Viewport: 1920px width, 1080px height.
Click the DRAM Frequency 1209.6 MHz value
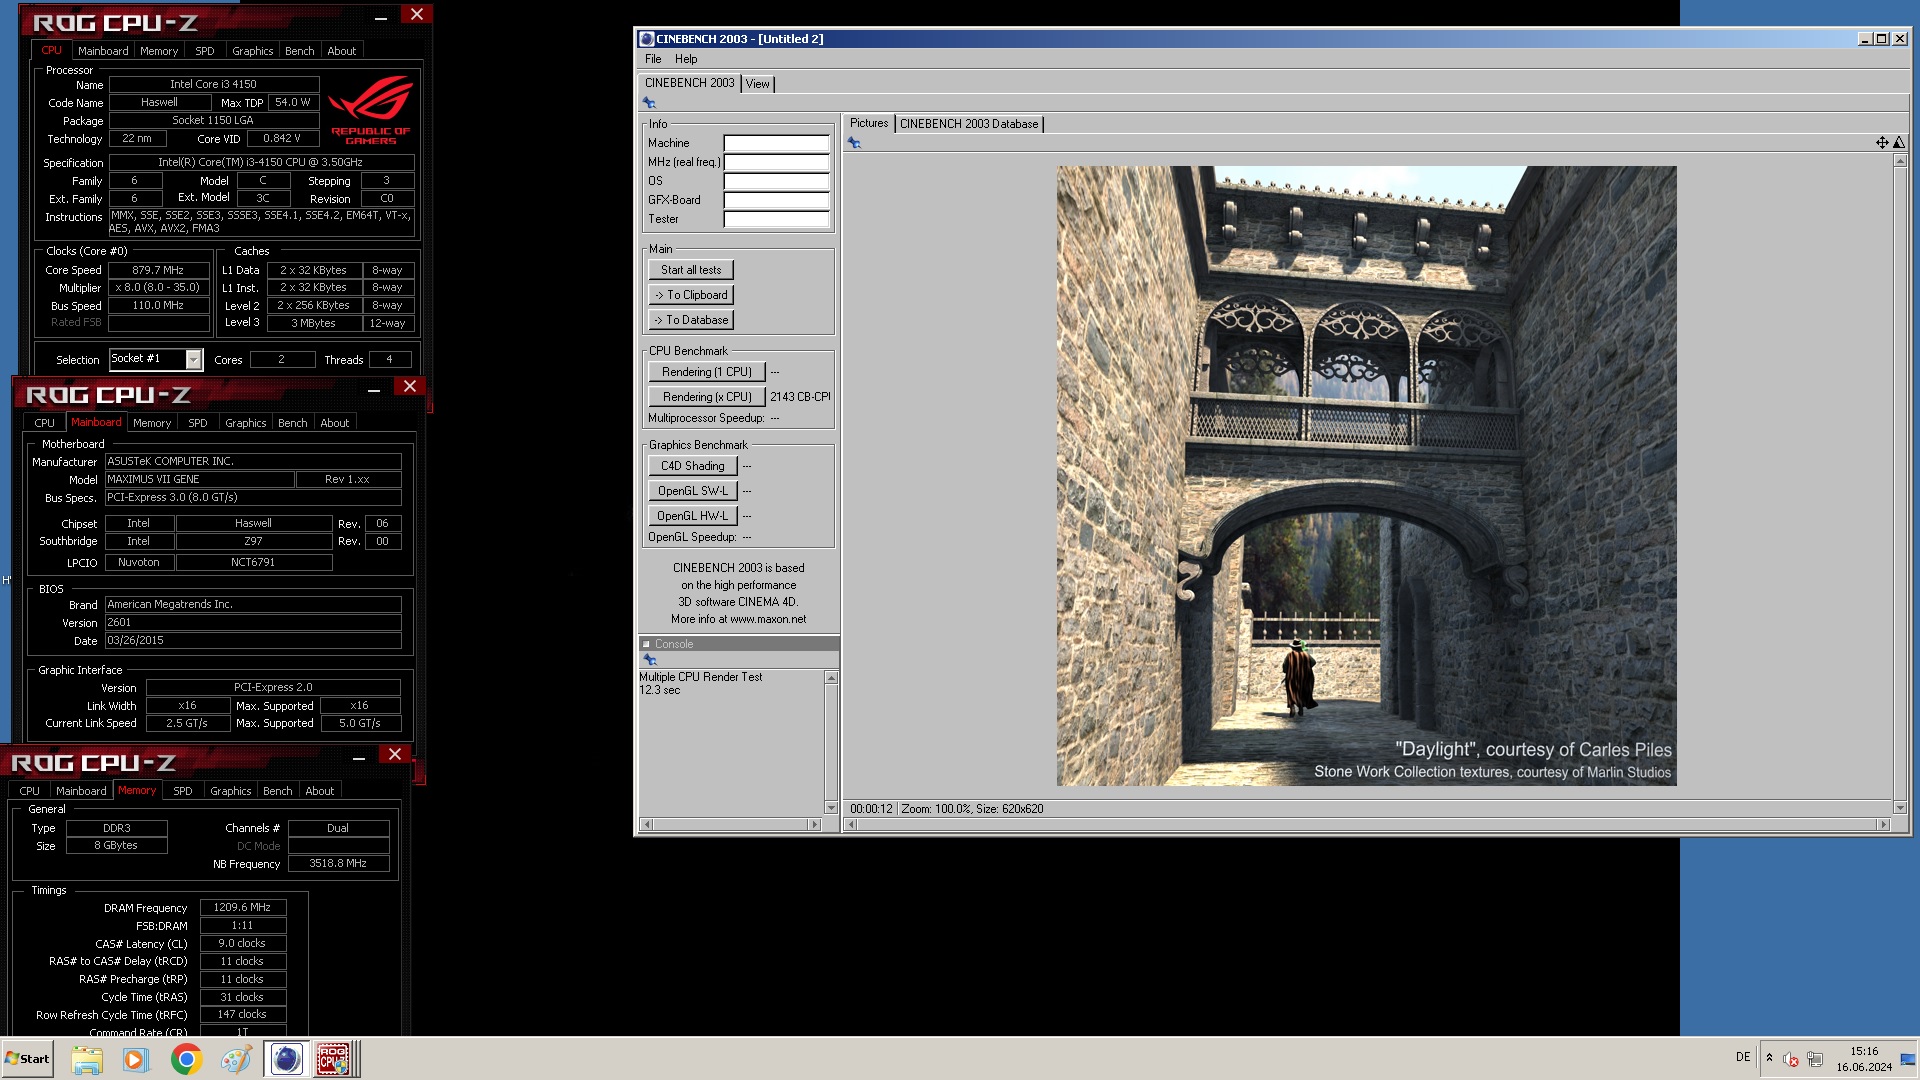point(243,907)
